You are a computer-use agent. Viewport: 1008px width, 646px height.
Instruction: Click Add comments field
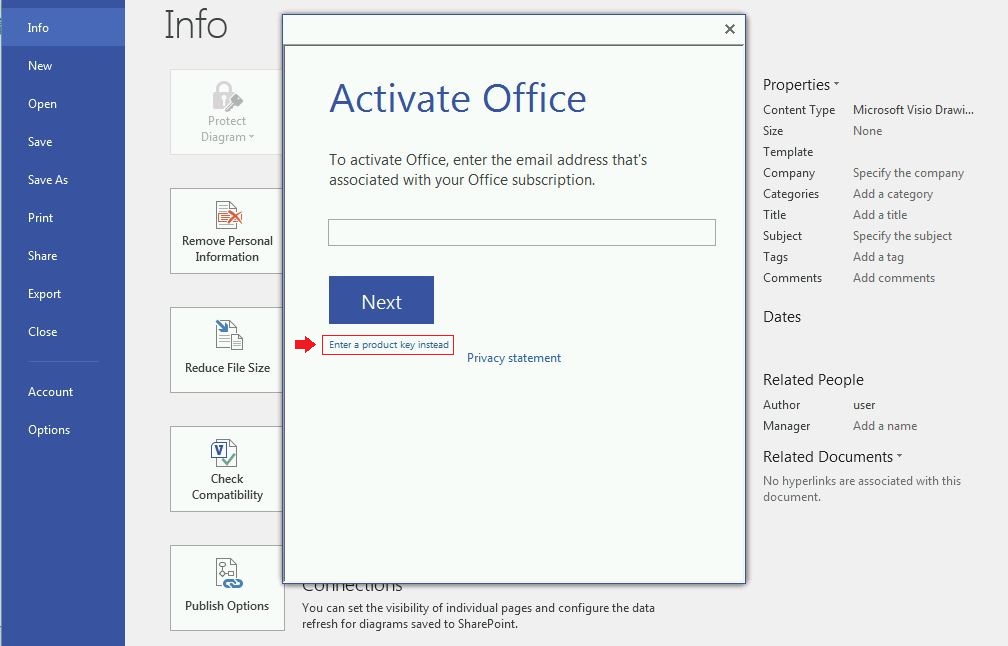pos(894,278)
